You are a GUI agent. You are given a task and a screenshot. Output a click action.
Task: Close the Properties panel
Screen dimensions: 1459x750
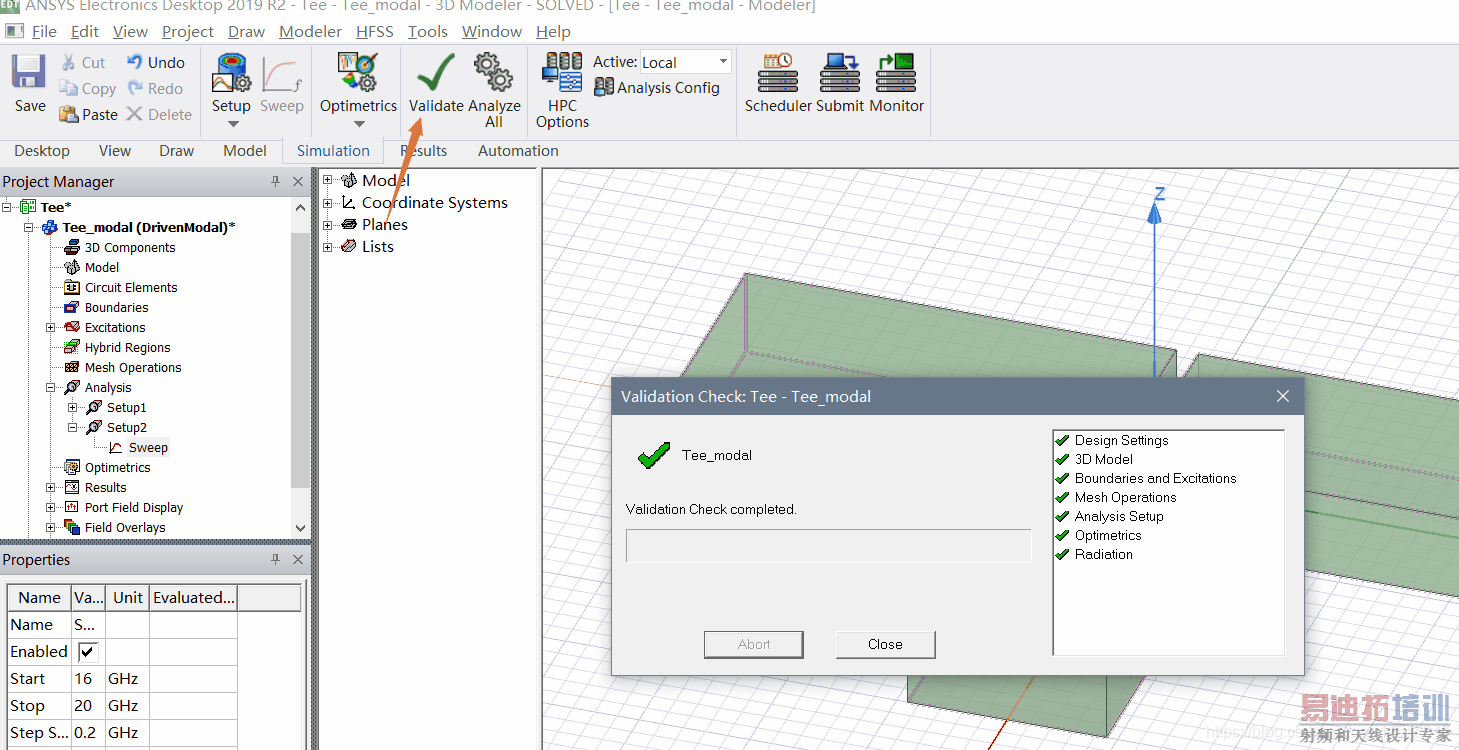pos(298,560)
